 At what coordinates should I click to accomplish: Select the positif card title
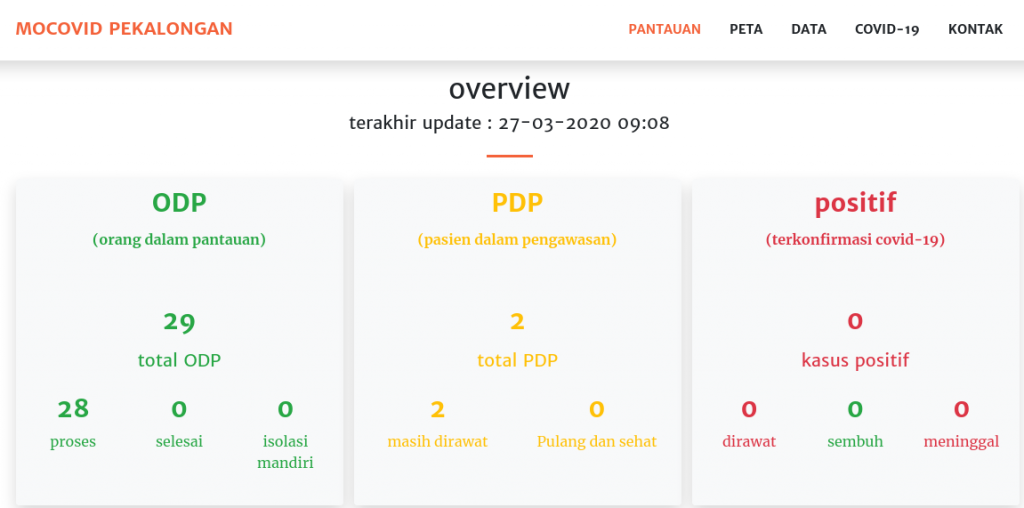pos(855,203)
